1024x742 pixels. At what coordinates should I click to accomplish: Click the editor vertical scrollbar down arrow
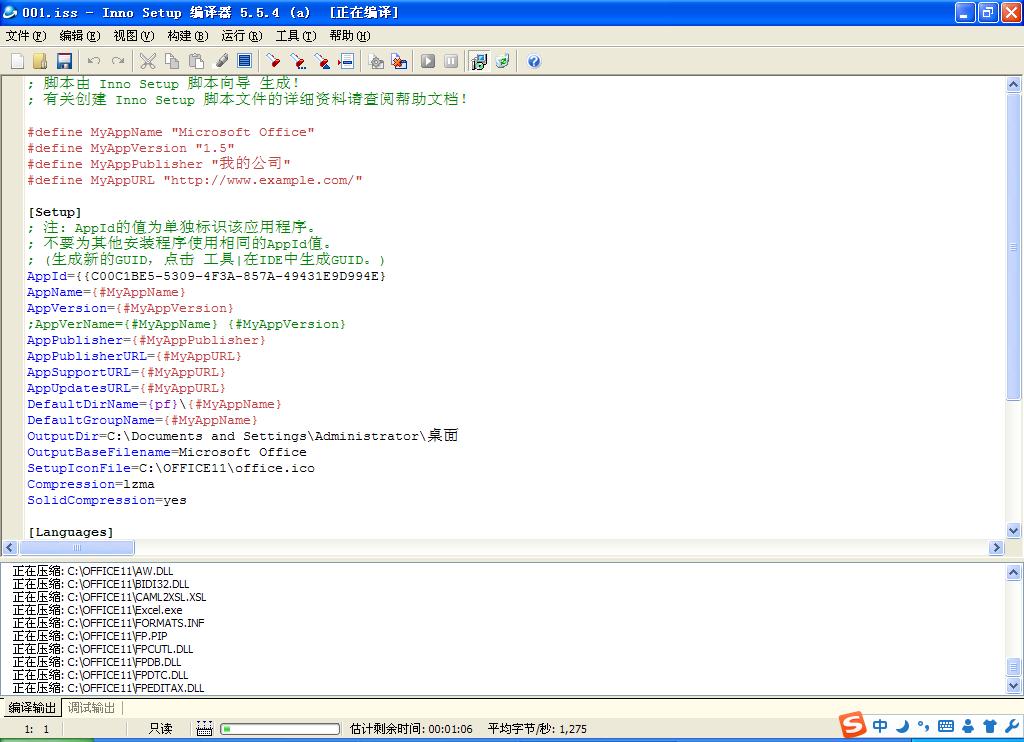coord(1014,531)
